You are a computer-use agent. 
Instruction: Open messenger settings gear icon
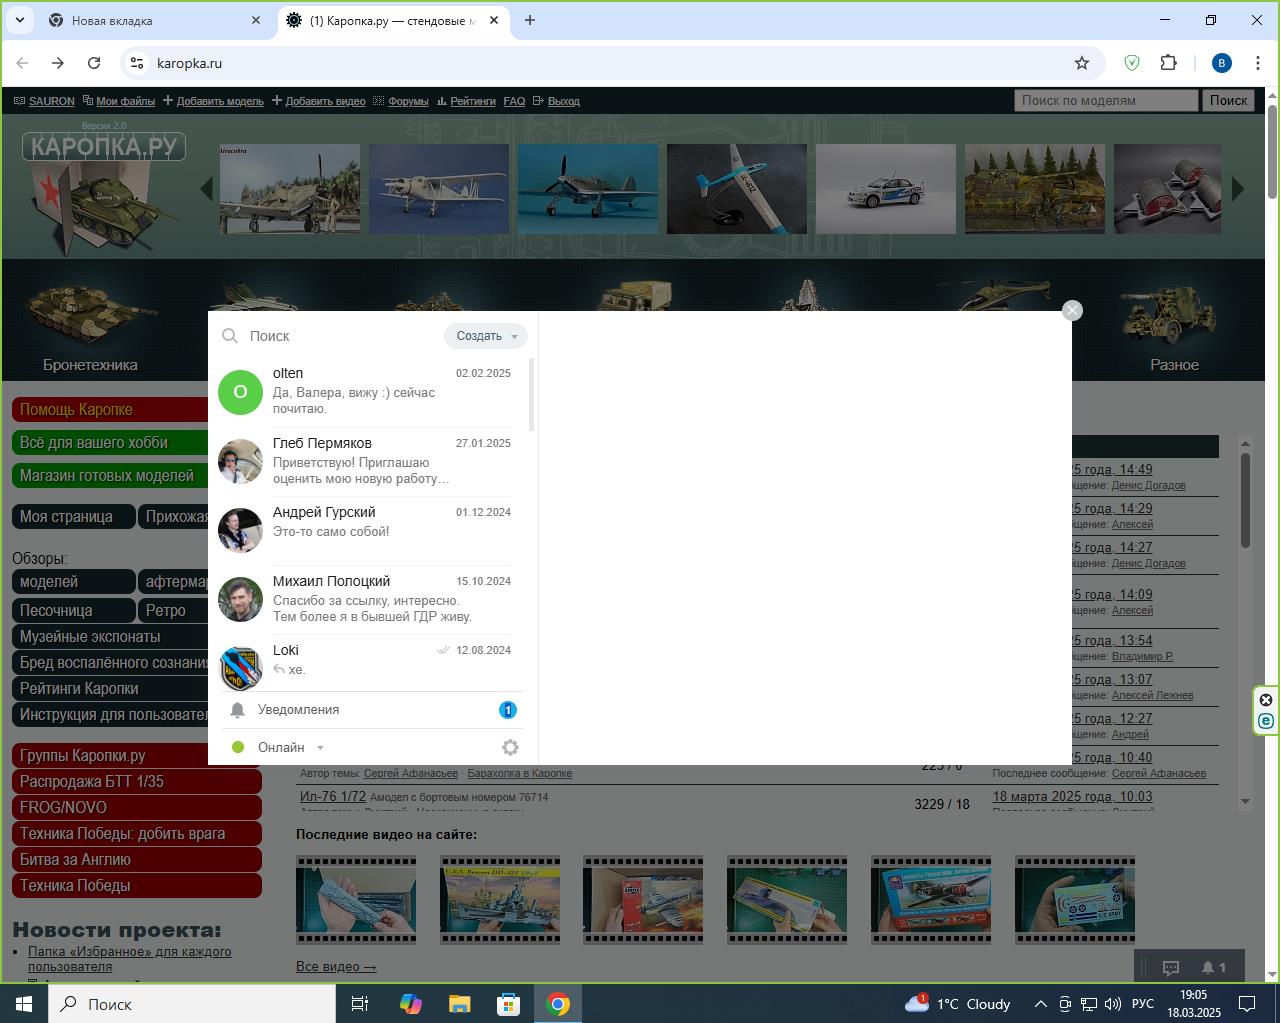tap(510, 748)
